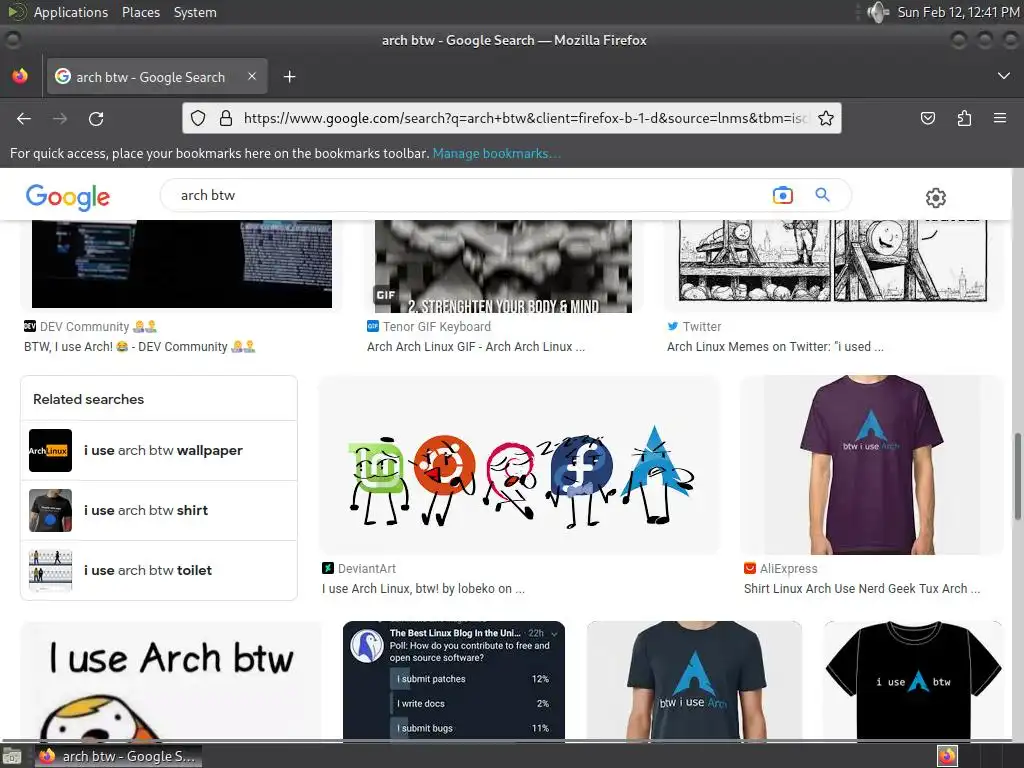Open the dark blue 'btw i use Arch' shirt image
This screenshot has height=768, width=1024.
point(694,680)
